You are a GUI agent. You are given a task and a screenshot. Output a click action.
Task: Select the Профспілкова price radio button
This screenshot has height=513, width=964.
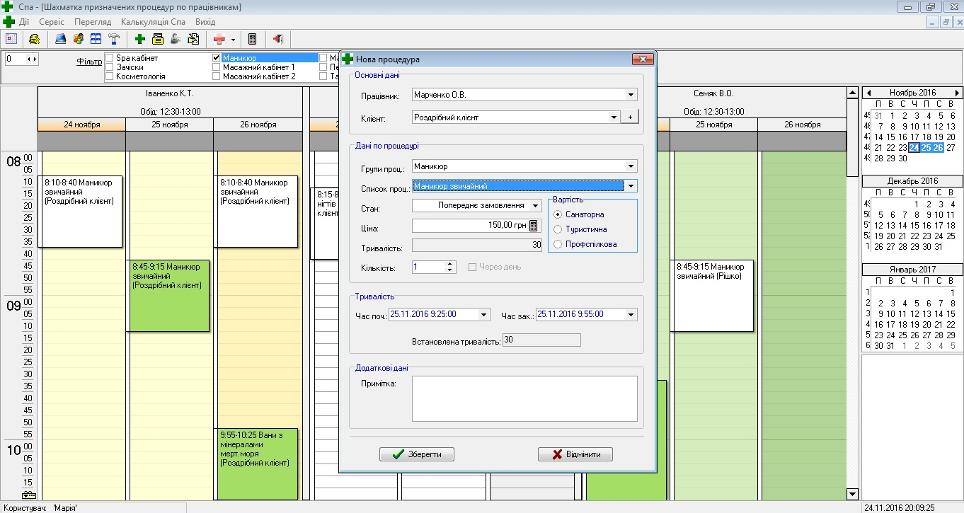[558, 244]
